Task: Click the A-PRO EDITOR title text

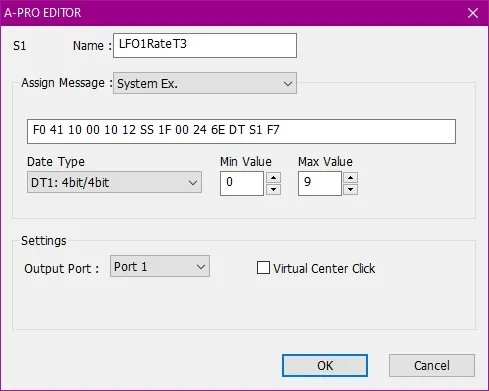Action: pyautogui.click(x=43, y=13)
